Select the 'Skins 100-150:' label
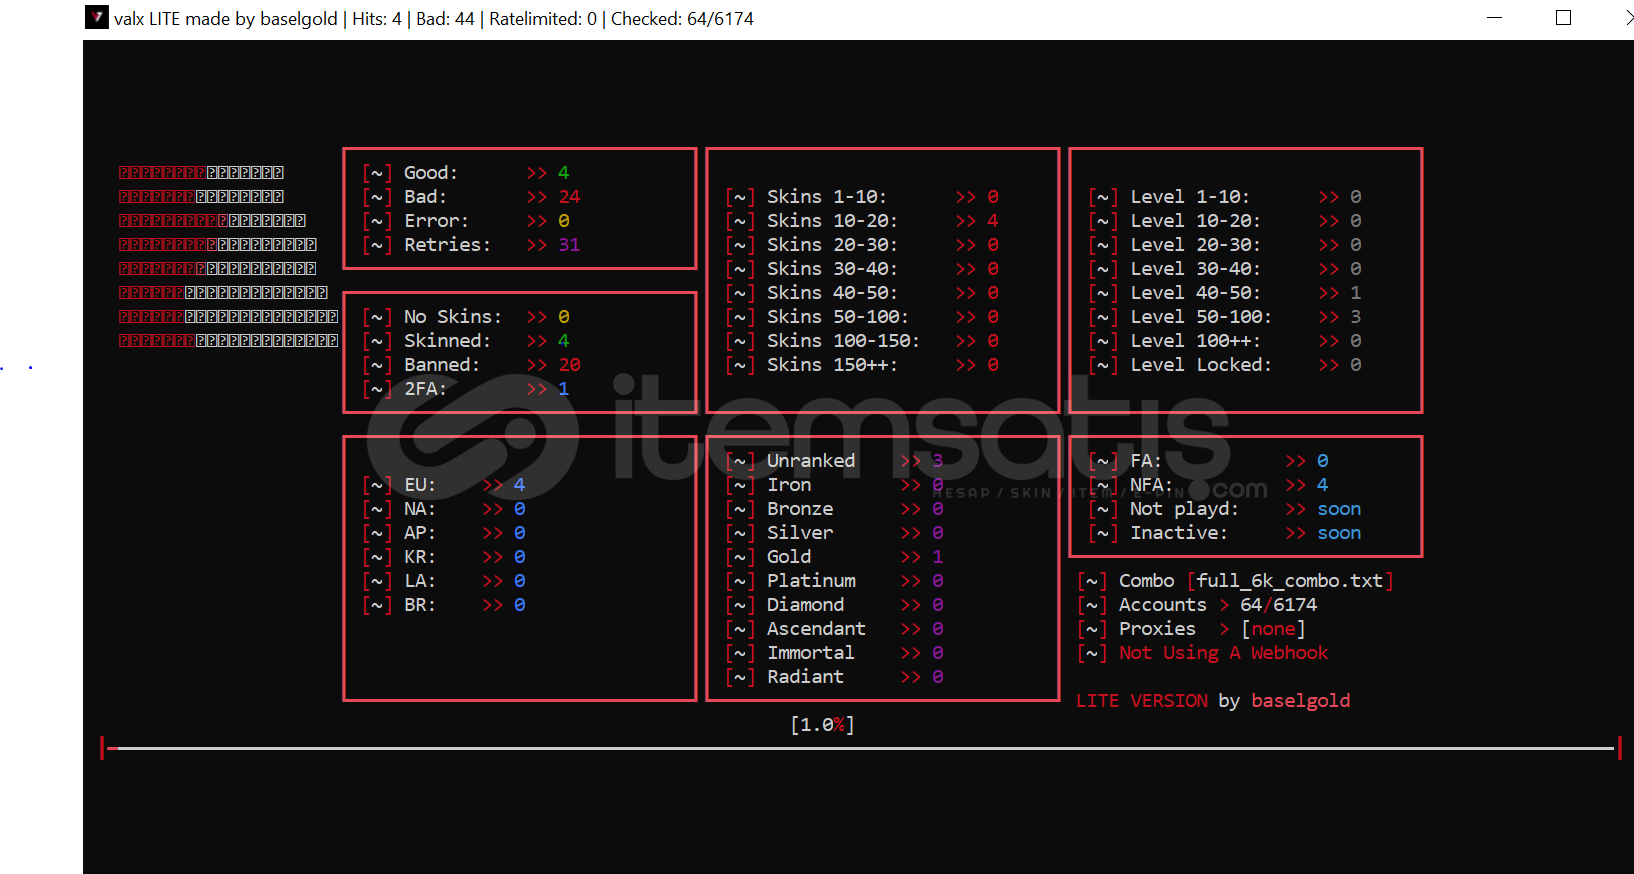This screenshot has width=1634, height=874. 843,341
